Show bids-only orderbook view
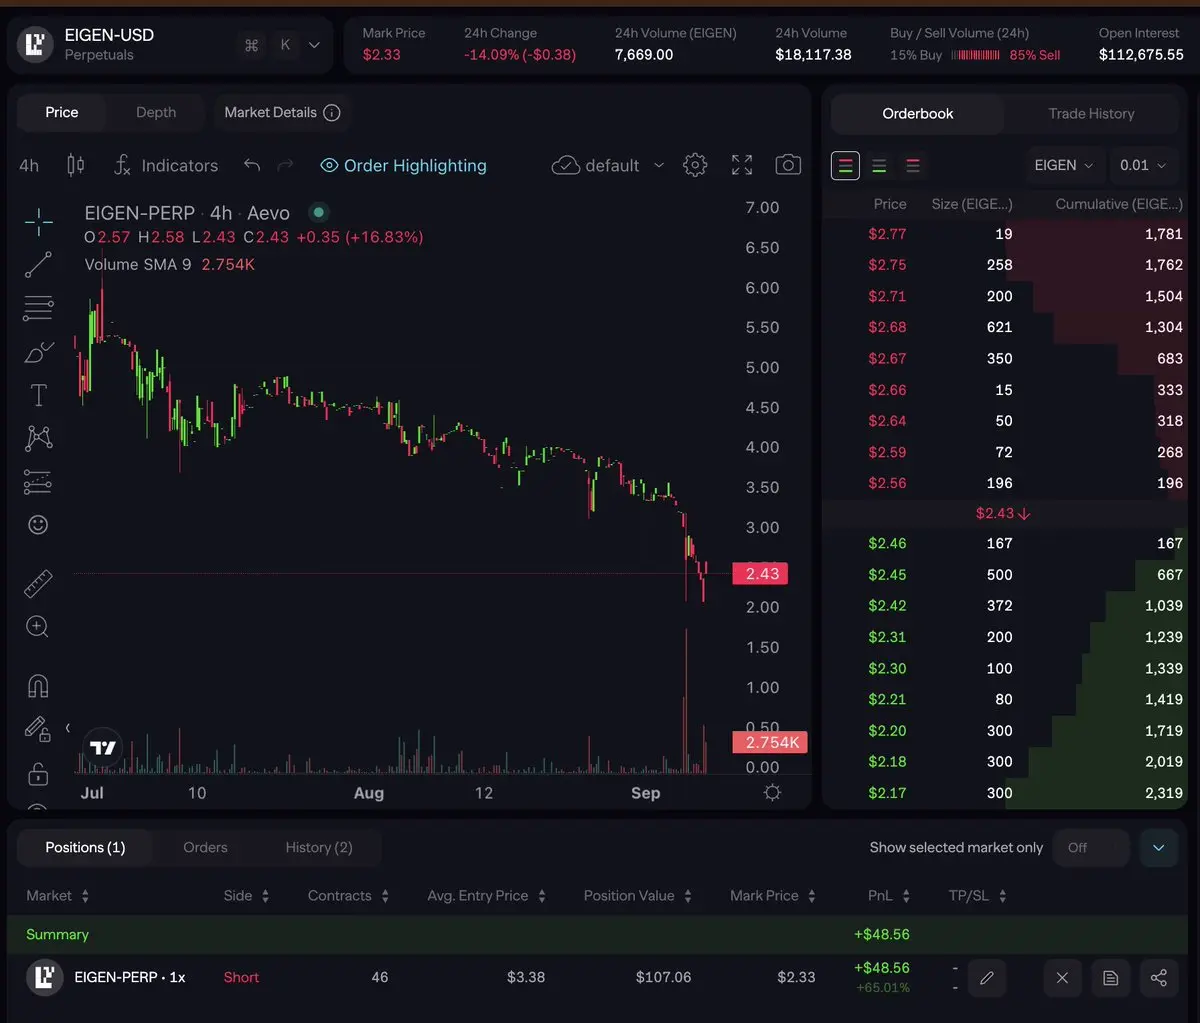The image size is (1200, 1023). [x=879, y=165]
